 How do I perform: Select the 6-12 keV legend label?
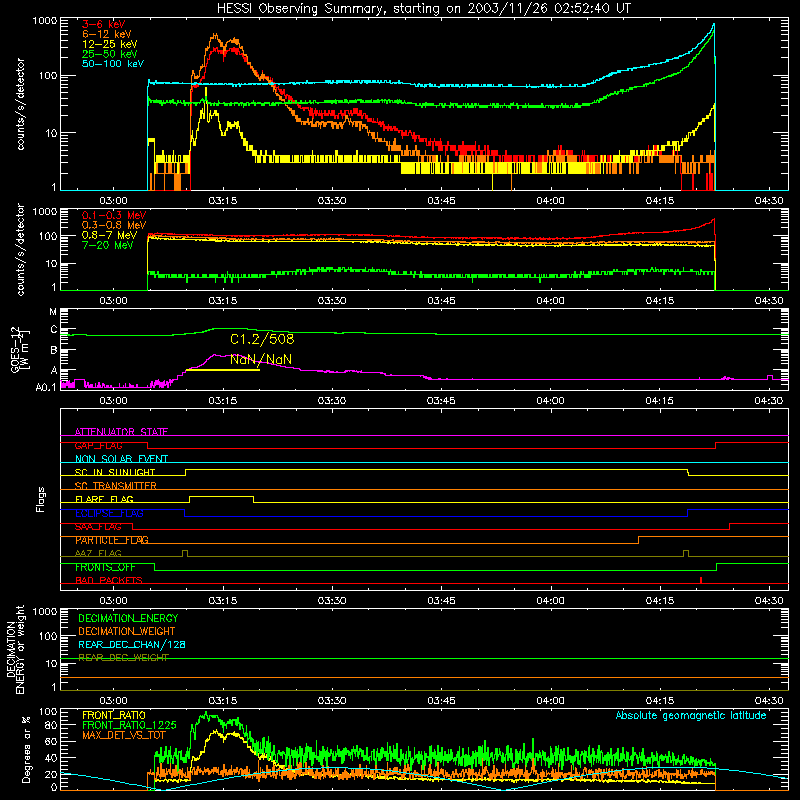click(x=107, y=34)
